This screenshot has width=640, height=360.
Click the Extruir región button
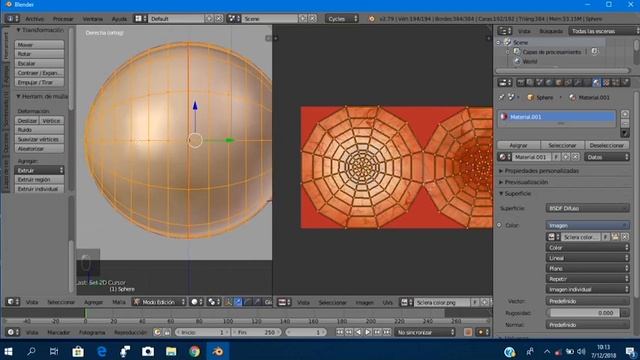[39, 180]
